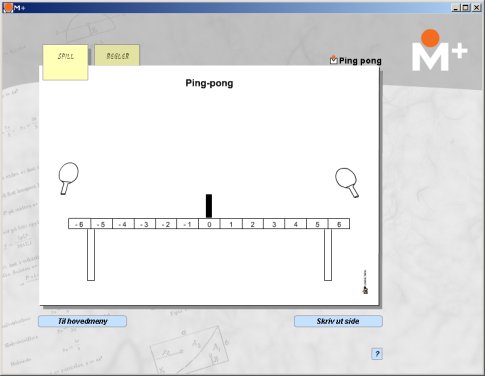Open the SPILL tab
Viewport: 485px width, 376px height.
65,62
